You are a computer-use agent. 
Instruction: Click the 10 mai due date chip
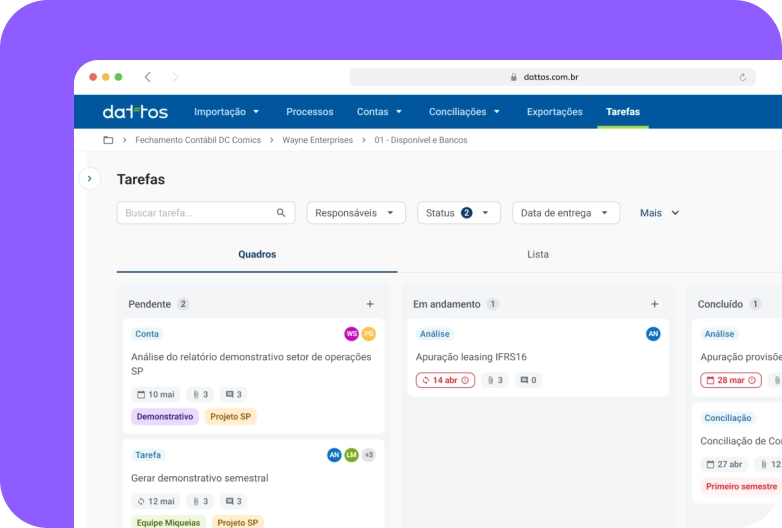[x=156, y=394]
